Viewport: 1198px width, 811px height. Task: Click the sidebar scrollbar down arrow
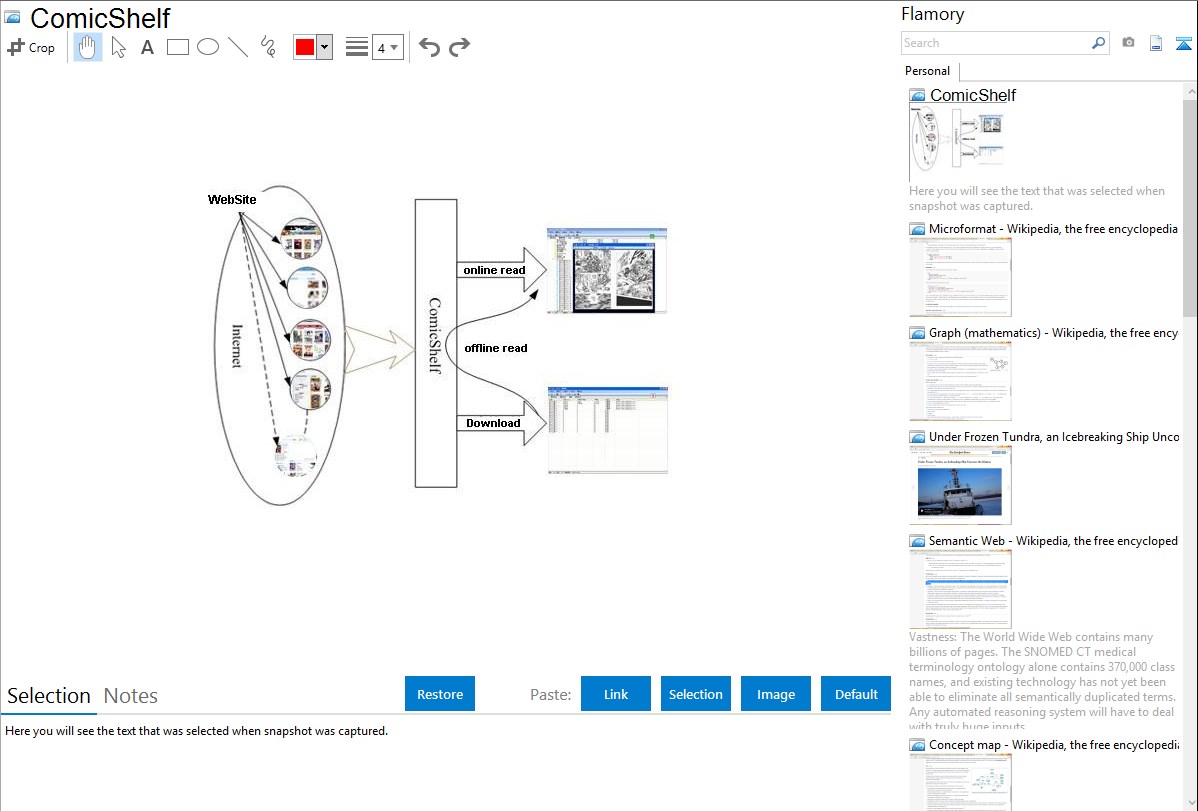(x=1190, y=803)
